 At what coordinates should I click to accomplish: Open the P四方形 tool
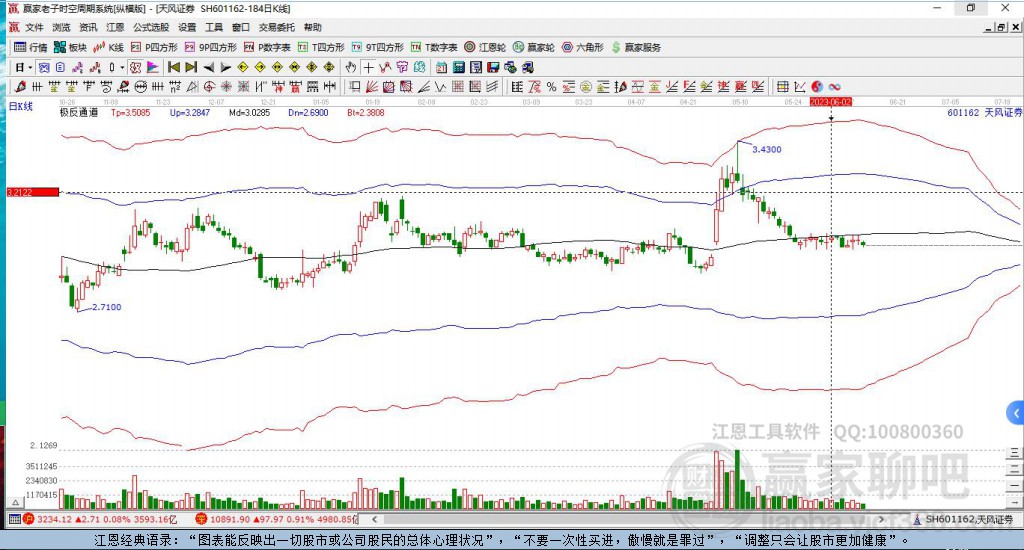[x=154, y=47]
